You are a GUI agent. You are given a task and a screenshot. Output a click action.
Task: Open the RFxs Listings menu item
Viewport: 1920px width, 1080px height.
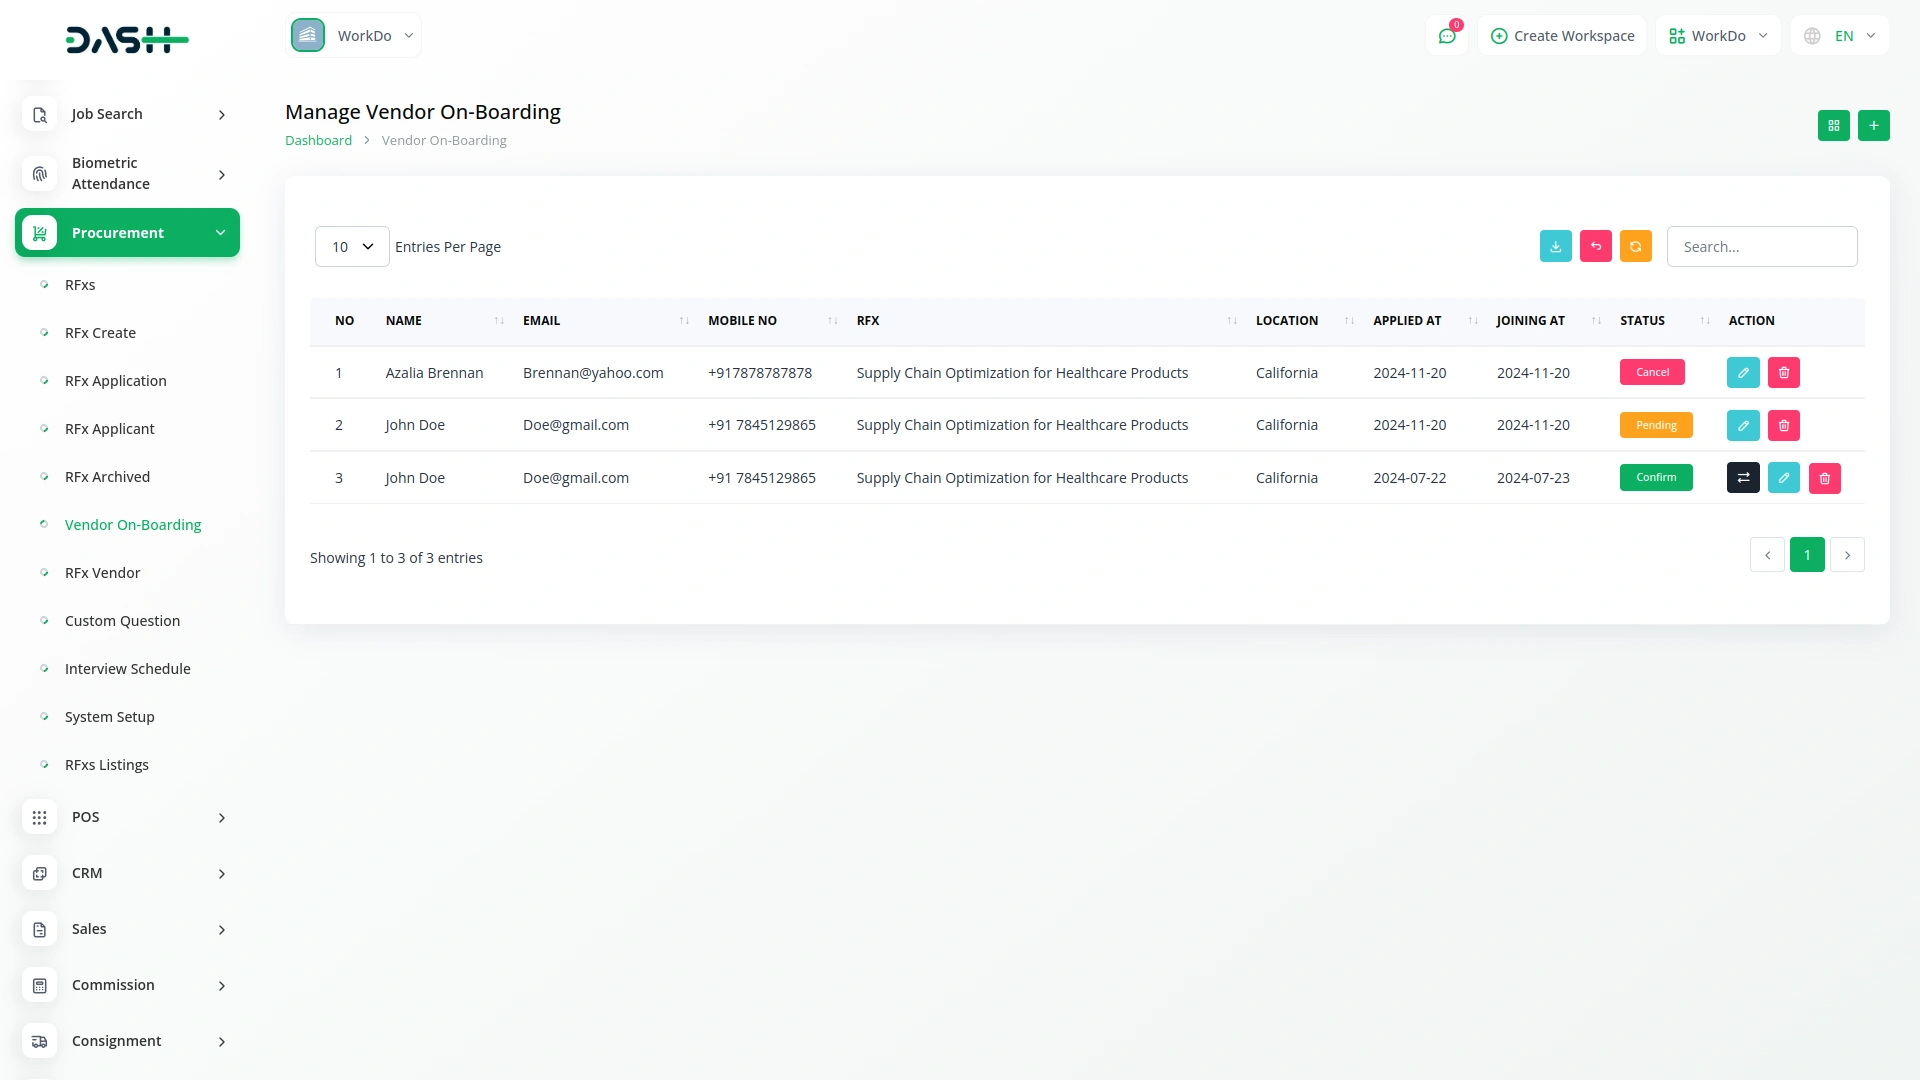coord(106,765)
